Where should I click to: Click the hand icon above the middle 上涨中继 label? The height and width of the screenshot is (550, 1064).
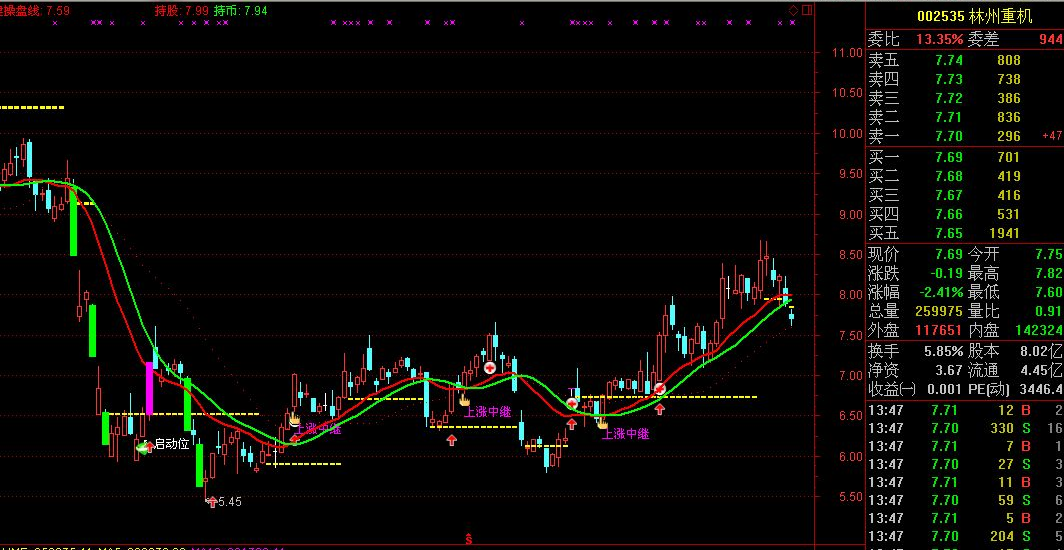[x=464, y=399]
